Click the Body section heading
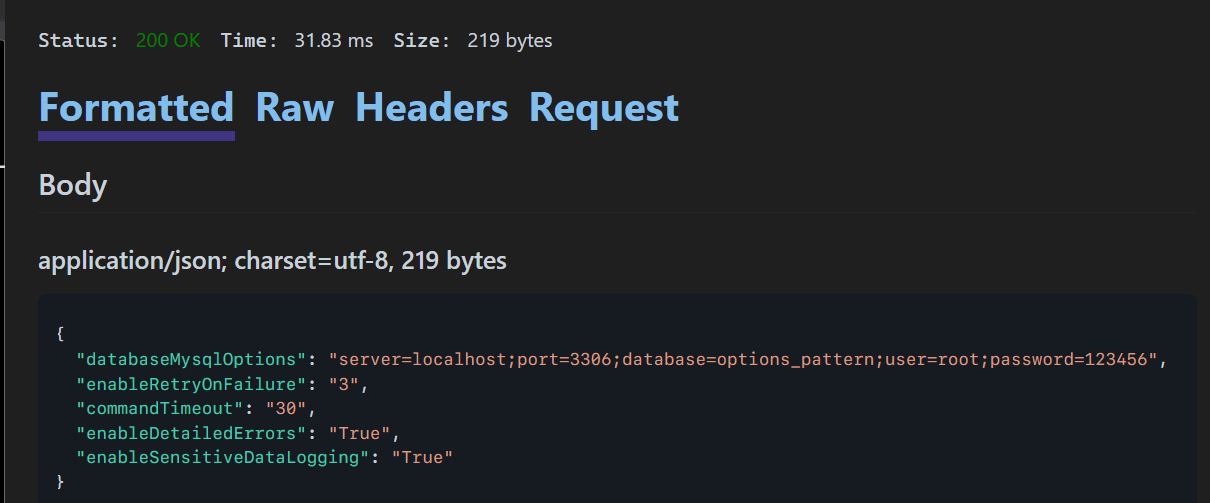The image size is (1210, 503). click(72, 185)
